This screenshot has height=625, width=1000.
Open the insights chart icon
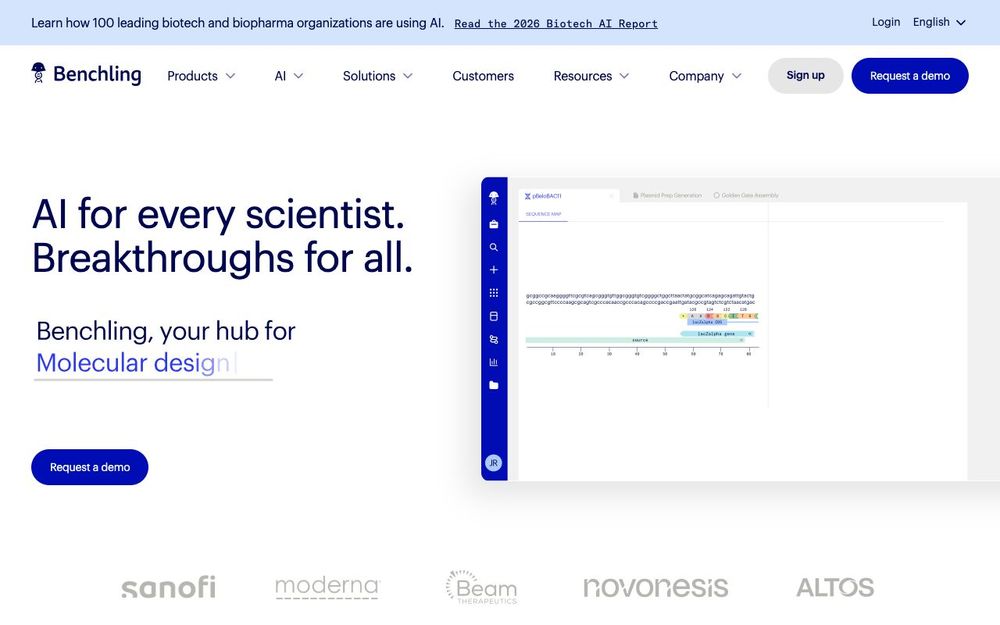coord(493,361)
